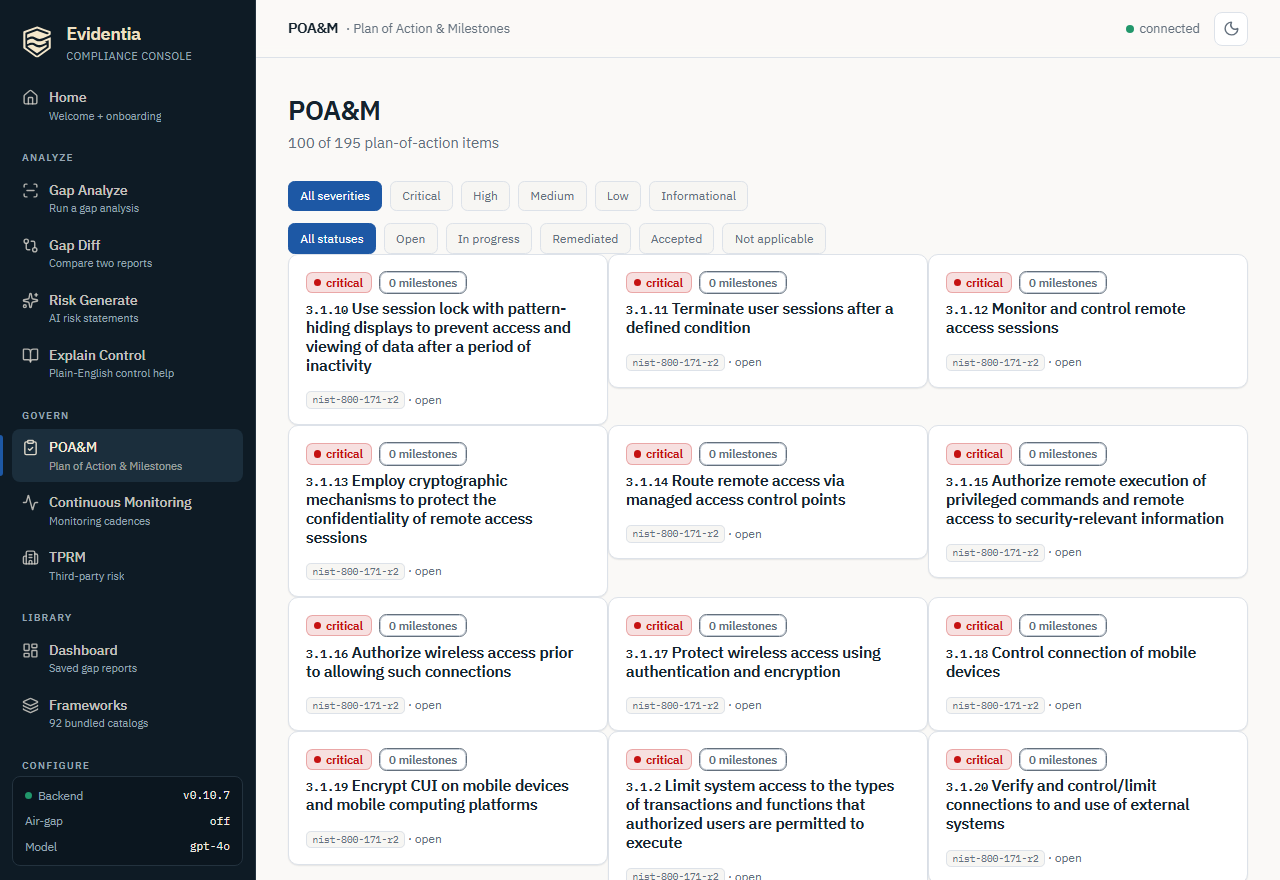Open 3.1.17 Protect wireless access card
Screen dimensions: 1280x880
point(767,664)
